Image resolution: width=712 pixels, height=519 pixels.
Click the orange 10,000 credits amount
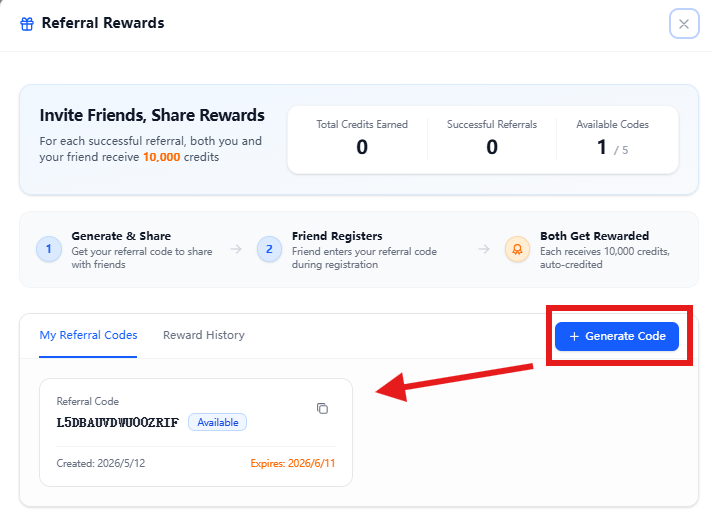[x=162, y=157]
